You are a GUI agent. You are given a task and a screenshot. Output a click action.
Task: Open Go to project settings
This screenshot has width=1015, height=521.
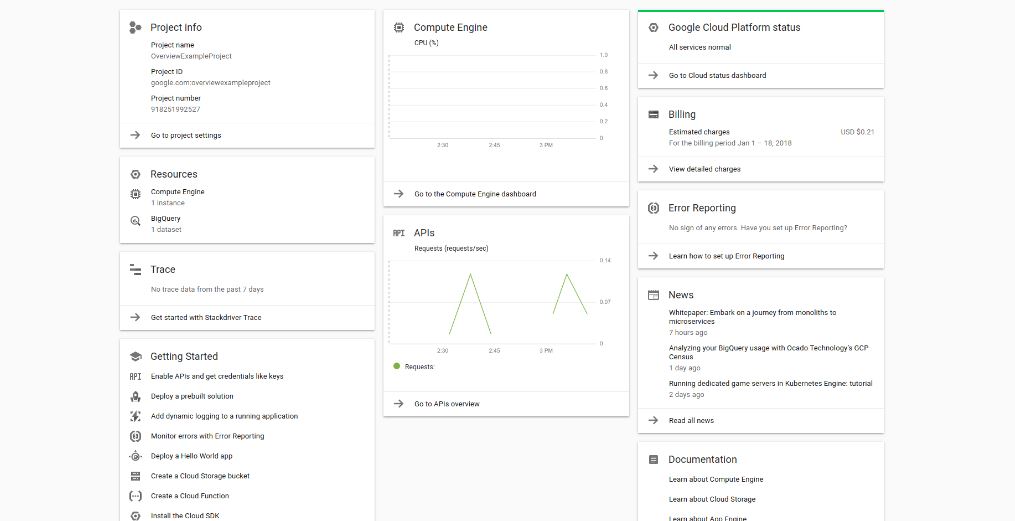186,135
